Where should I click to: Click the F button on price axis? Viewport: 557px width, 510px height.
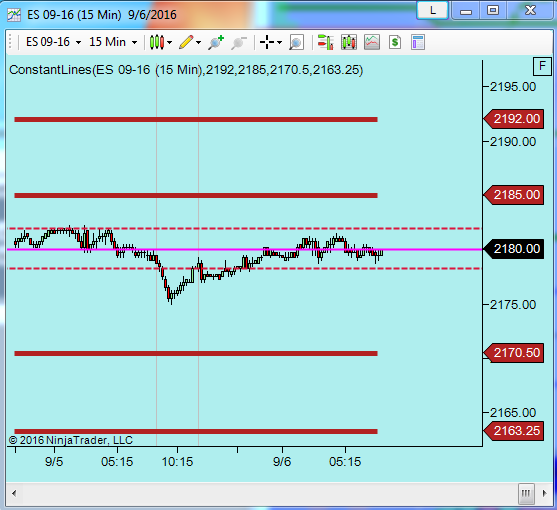542,66
